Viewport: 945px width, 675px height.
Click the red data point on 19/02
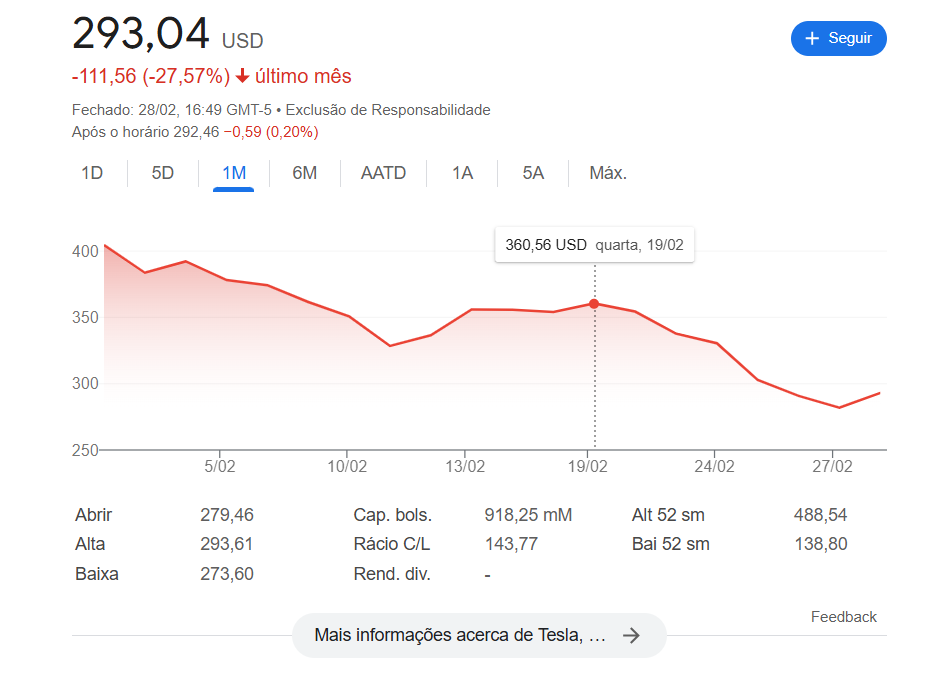click(x=594, y=304)
